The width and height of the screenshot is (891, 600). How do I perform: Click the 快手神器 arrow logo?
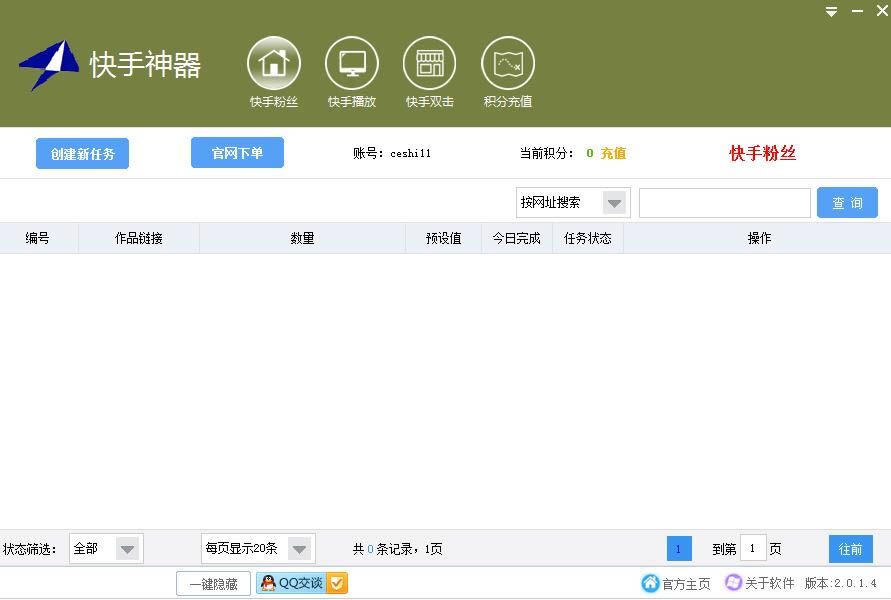click(x=50, y=64)
